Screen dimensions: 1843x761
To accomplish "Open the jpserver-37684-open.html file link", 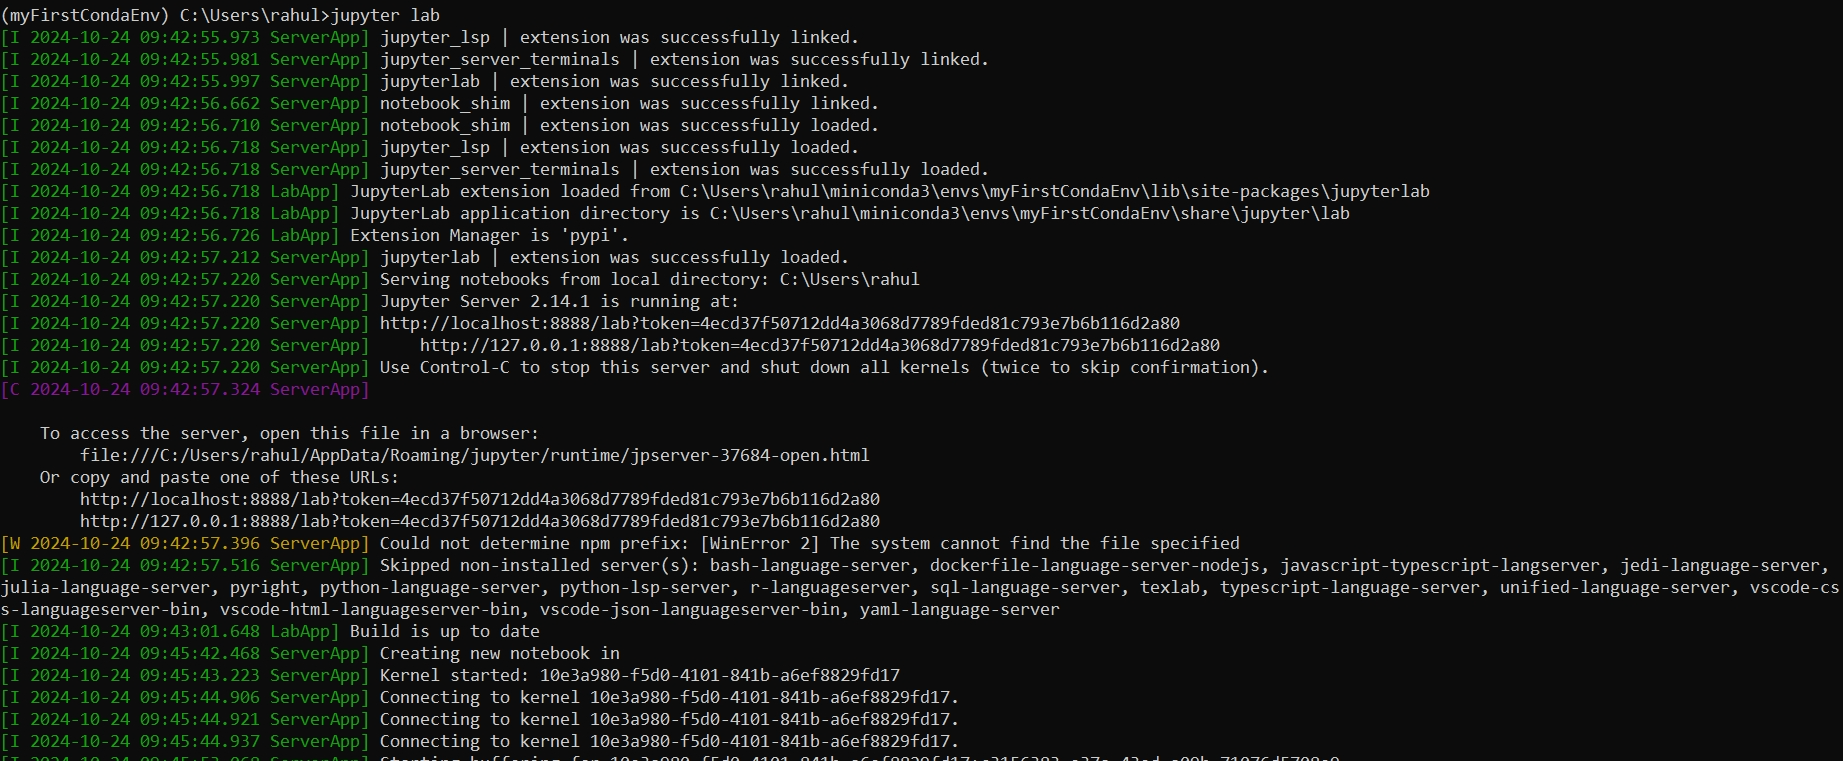I will coord(475,455).
